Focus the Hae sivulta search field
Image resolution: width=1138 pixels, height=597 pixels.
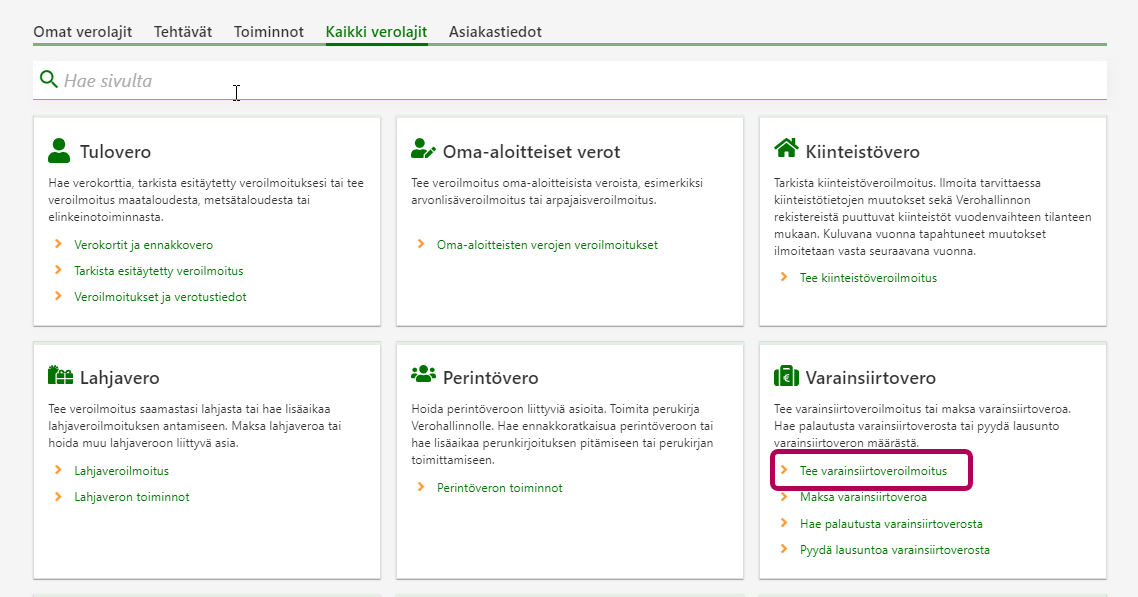point(580,80)
